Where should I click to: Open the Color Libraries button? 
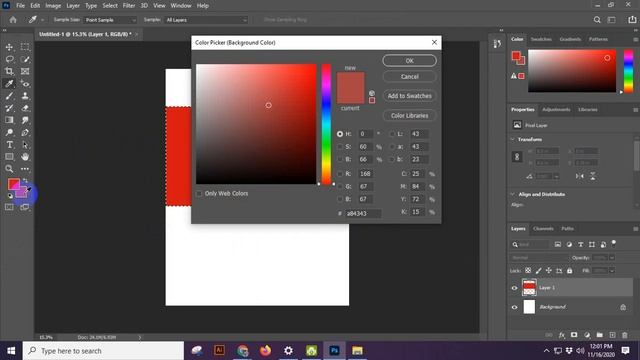(409, 116)
